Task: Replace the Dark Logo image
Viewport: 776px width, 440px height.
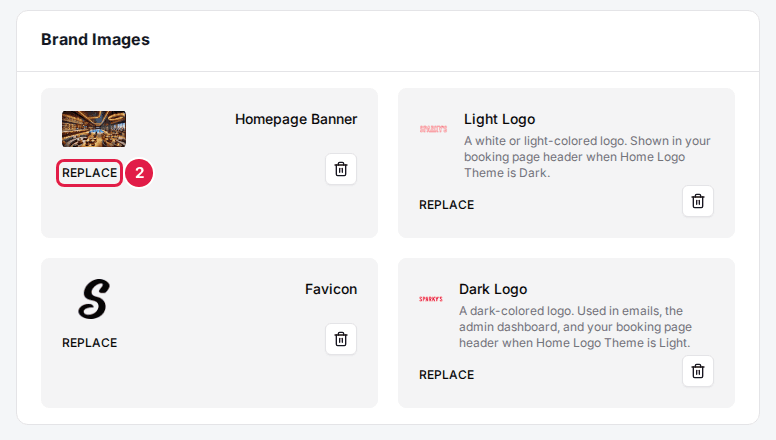Action: 446,375
